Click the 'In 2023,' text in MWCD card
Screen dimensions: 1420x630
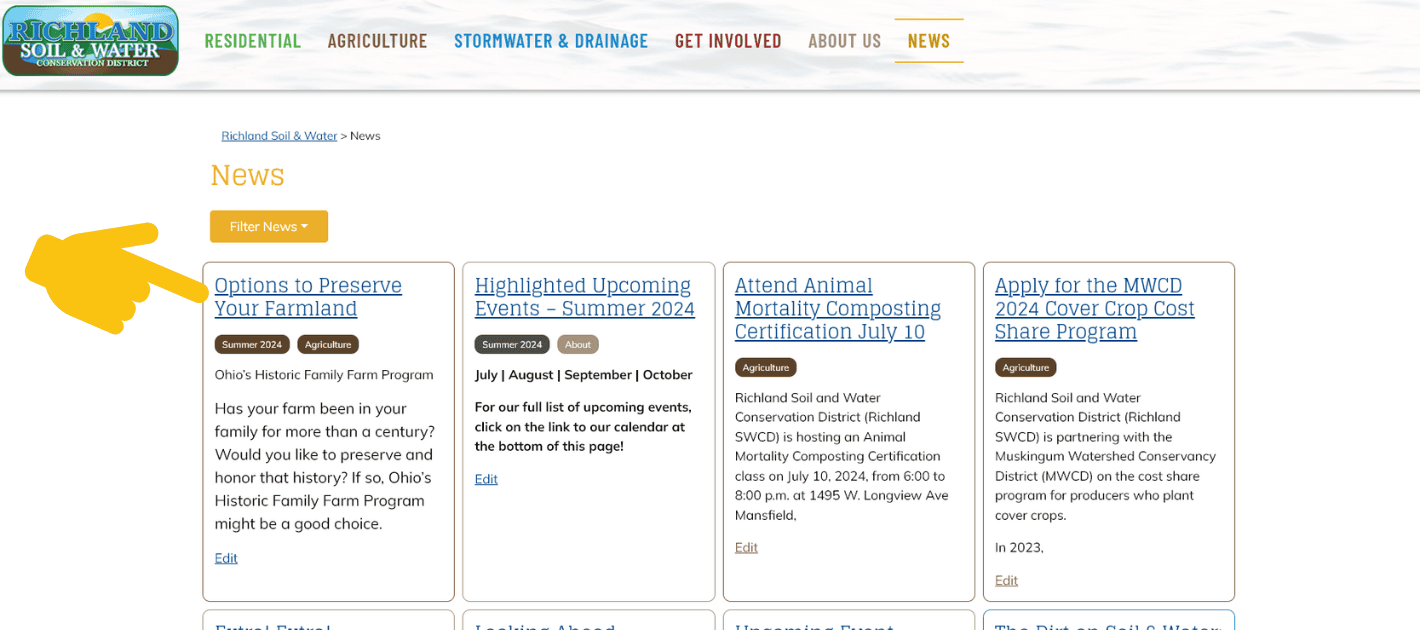[x=1019, y=547]
